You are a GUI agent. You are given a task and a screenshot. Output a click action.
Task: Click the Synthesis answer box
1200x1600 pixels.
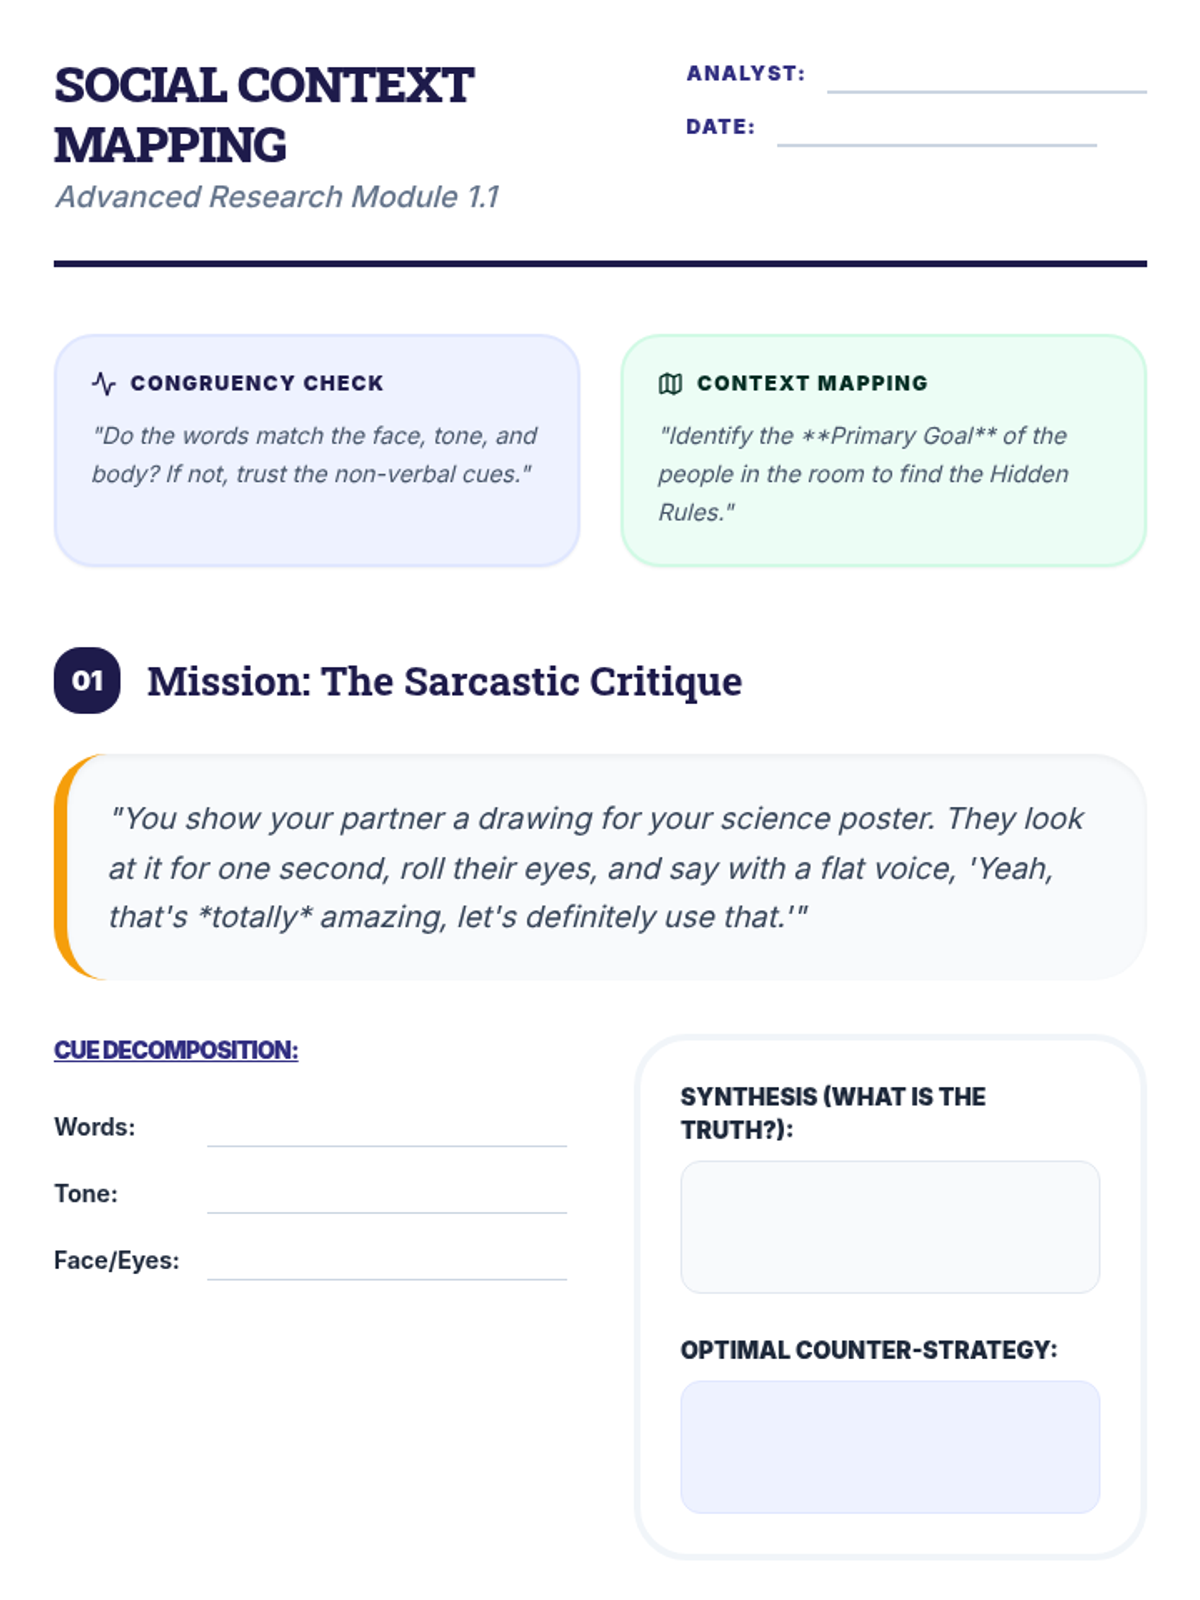click(890, 1227)
